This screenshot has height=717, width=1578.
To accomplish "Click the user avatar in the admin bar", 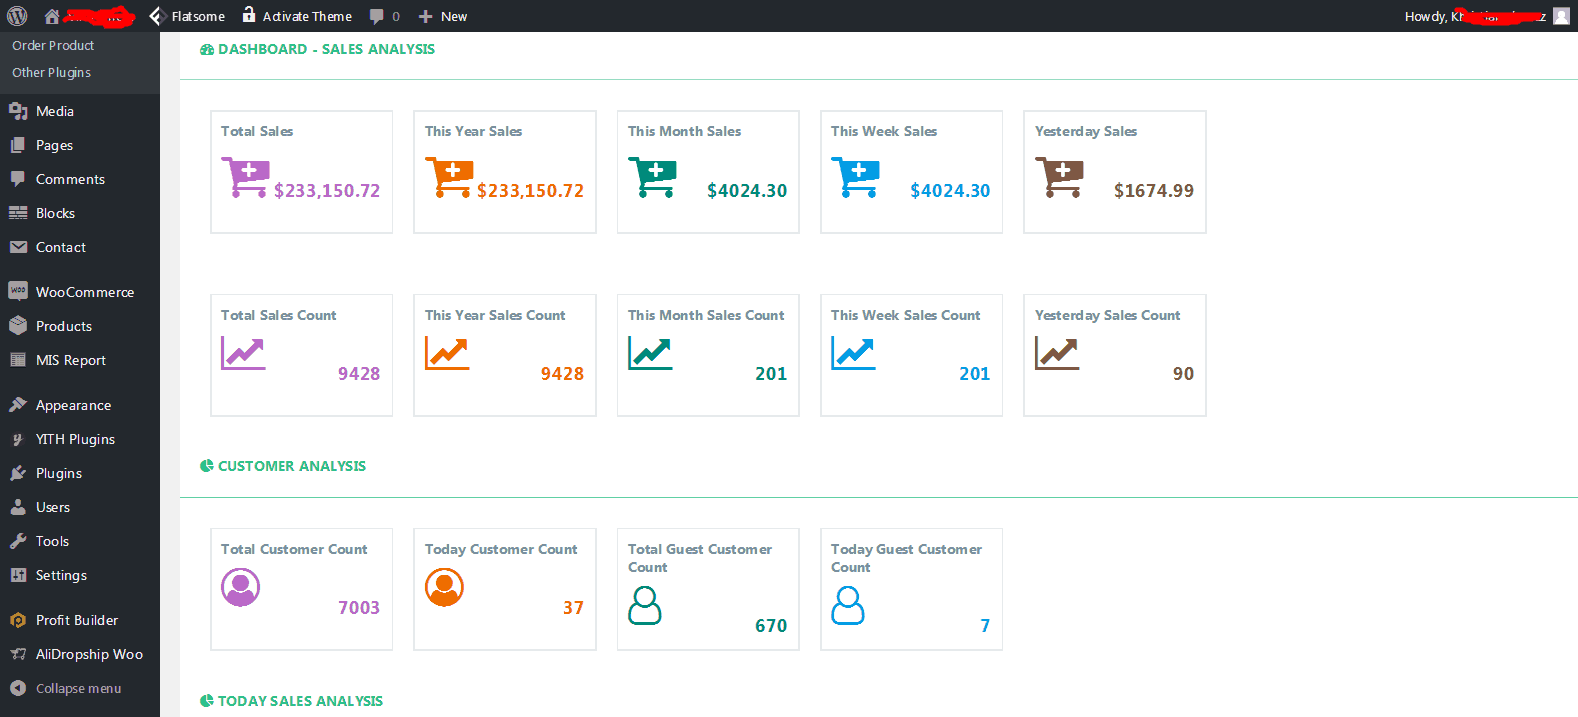I will (1561, 16).
